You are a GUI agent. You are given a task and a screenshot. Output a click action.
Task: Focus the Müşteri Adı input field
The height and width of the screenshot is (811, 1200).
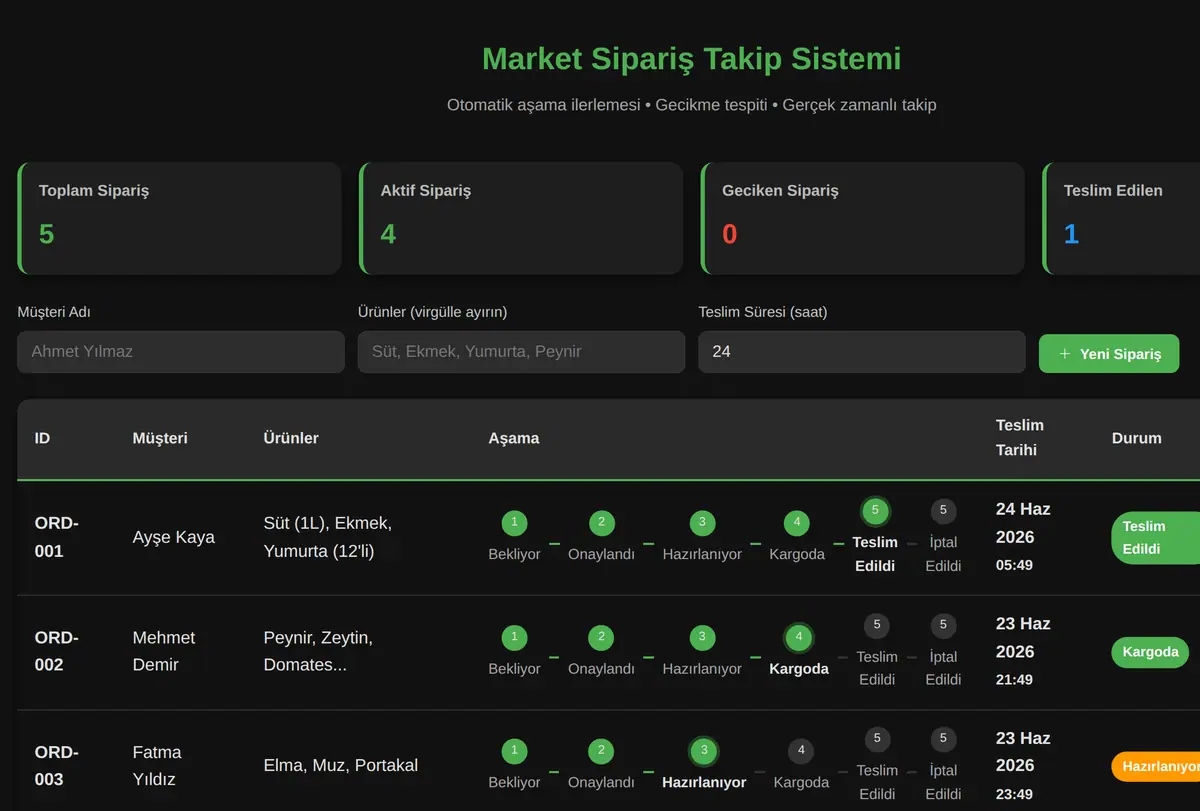tap(181, 352)
